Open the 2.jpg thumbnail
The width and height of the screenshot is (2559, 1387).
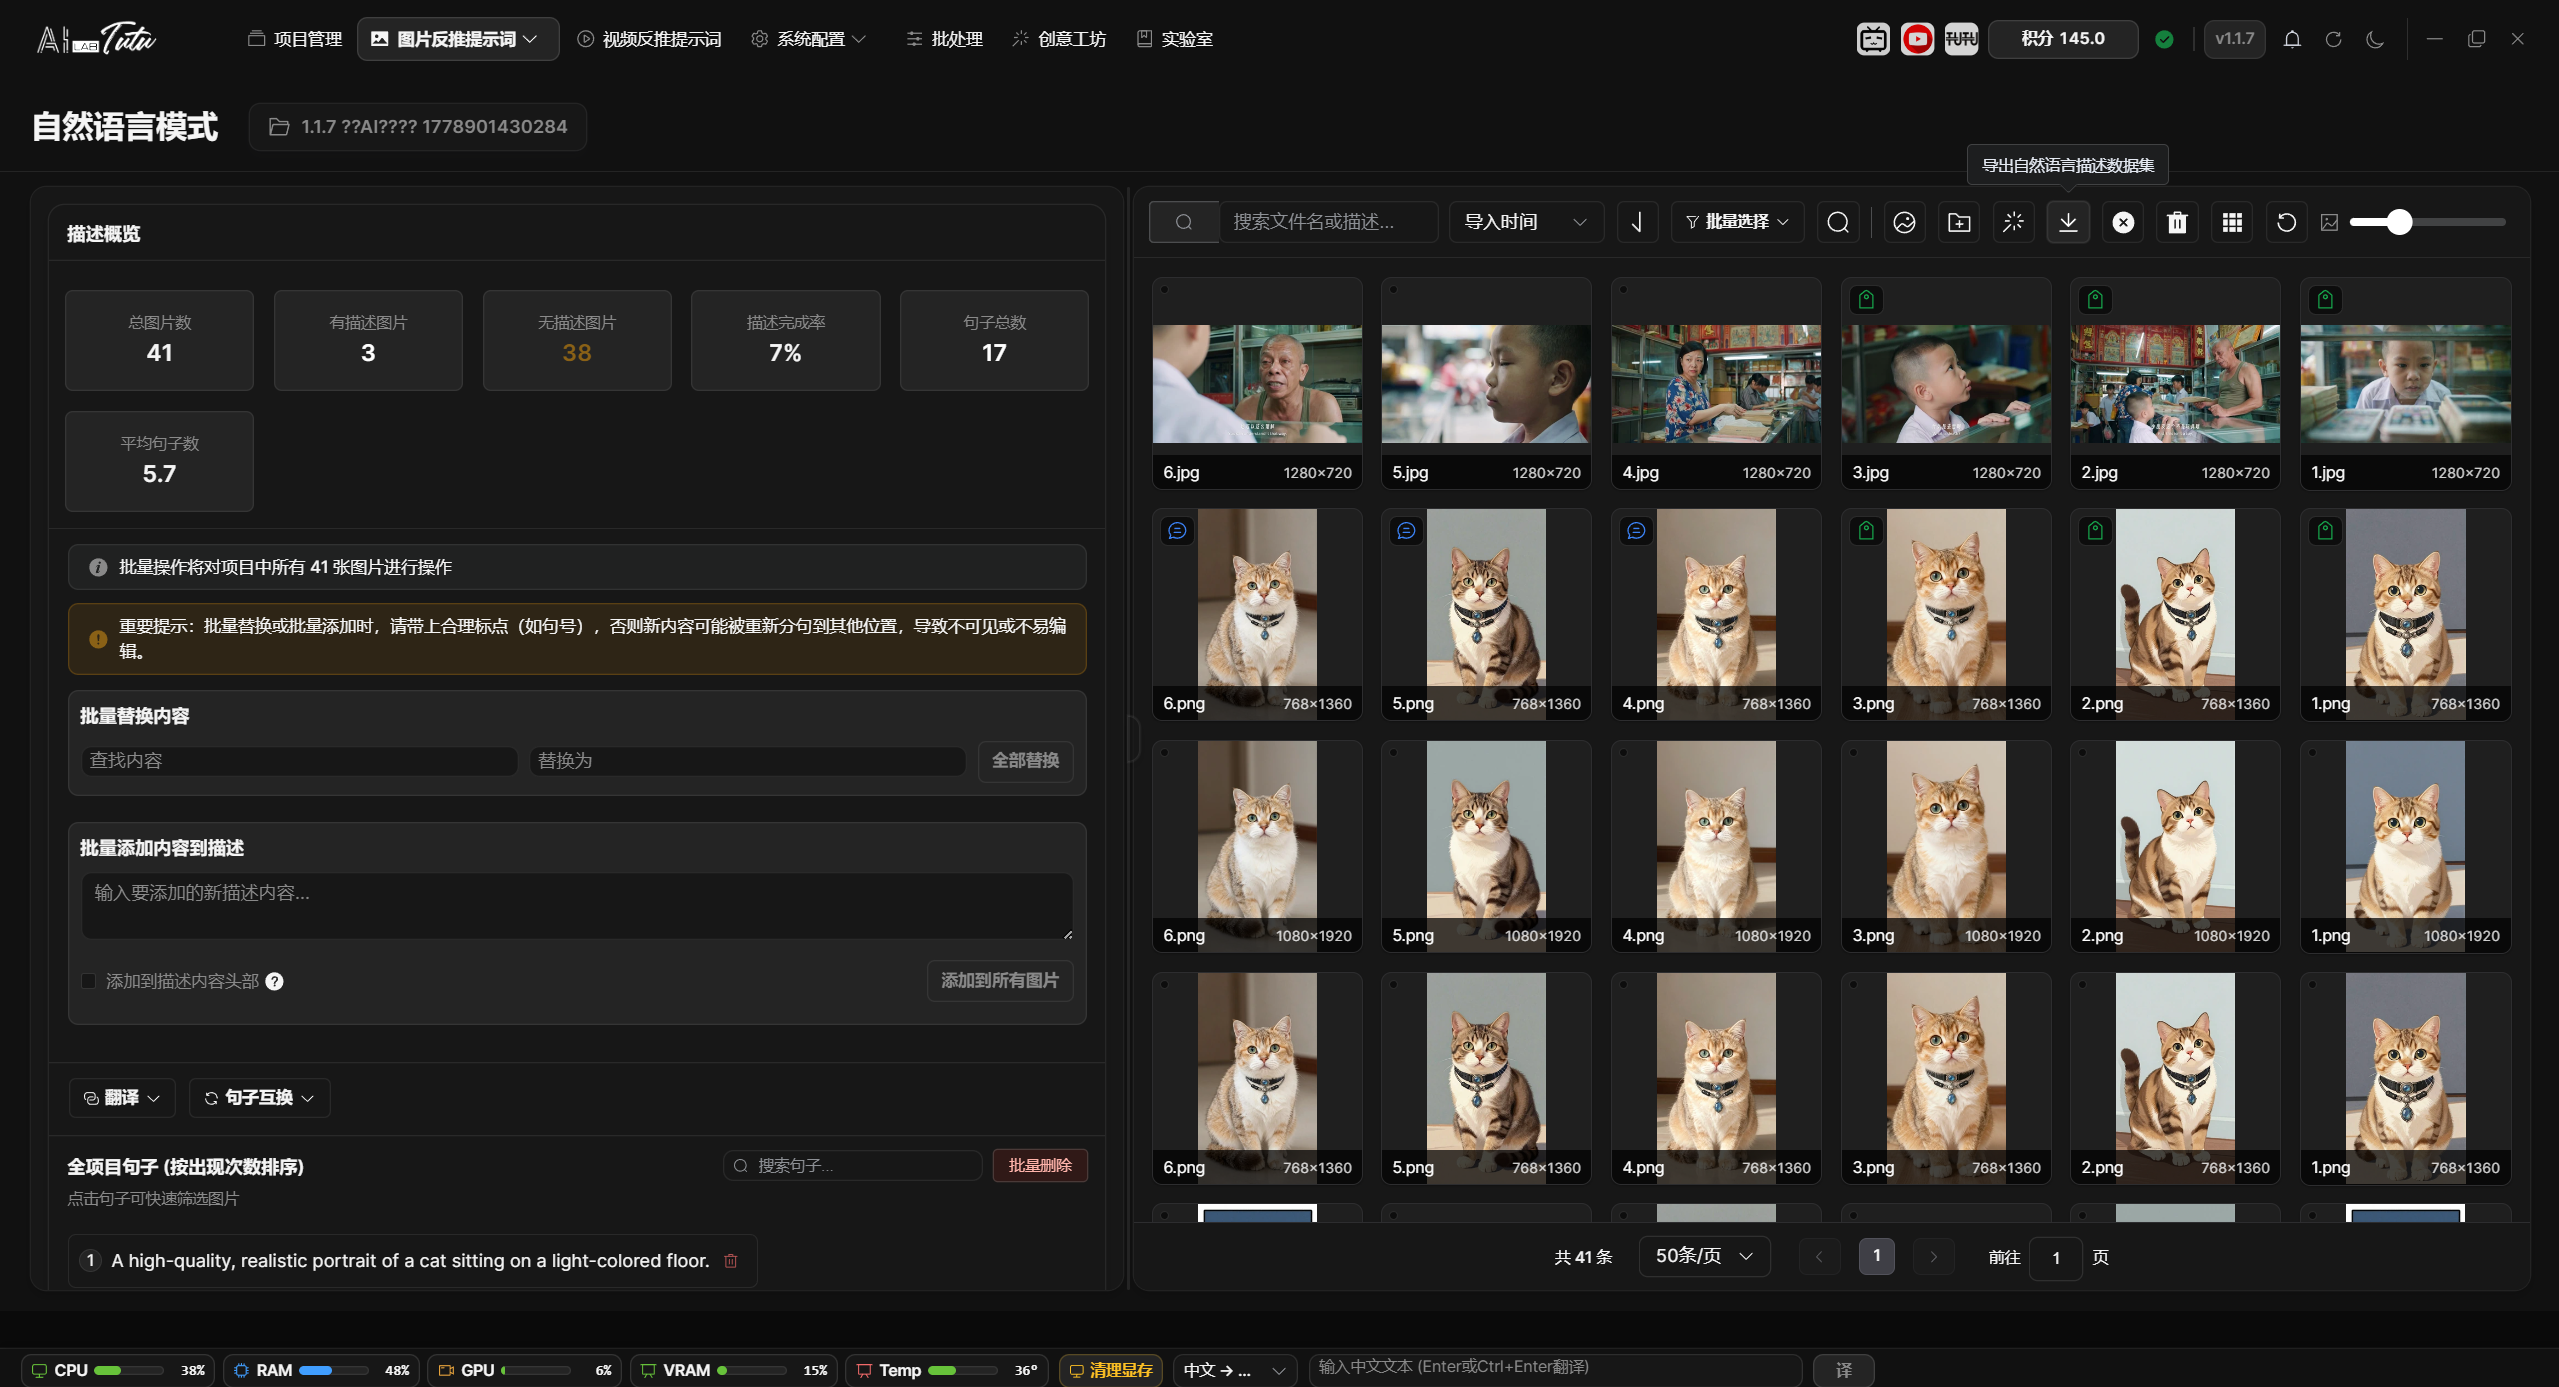pyautogui.click(x=2175, y=384)
